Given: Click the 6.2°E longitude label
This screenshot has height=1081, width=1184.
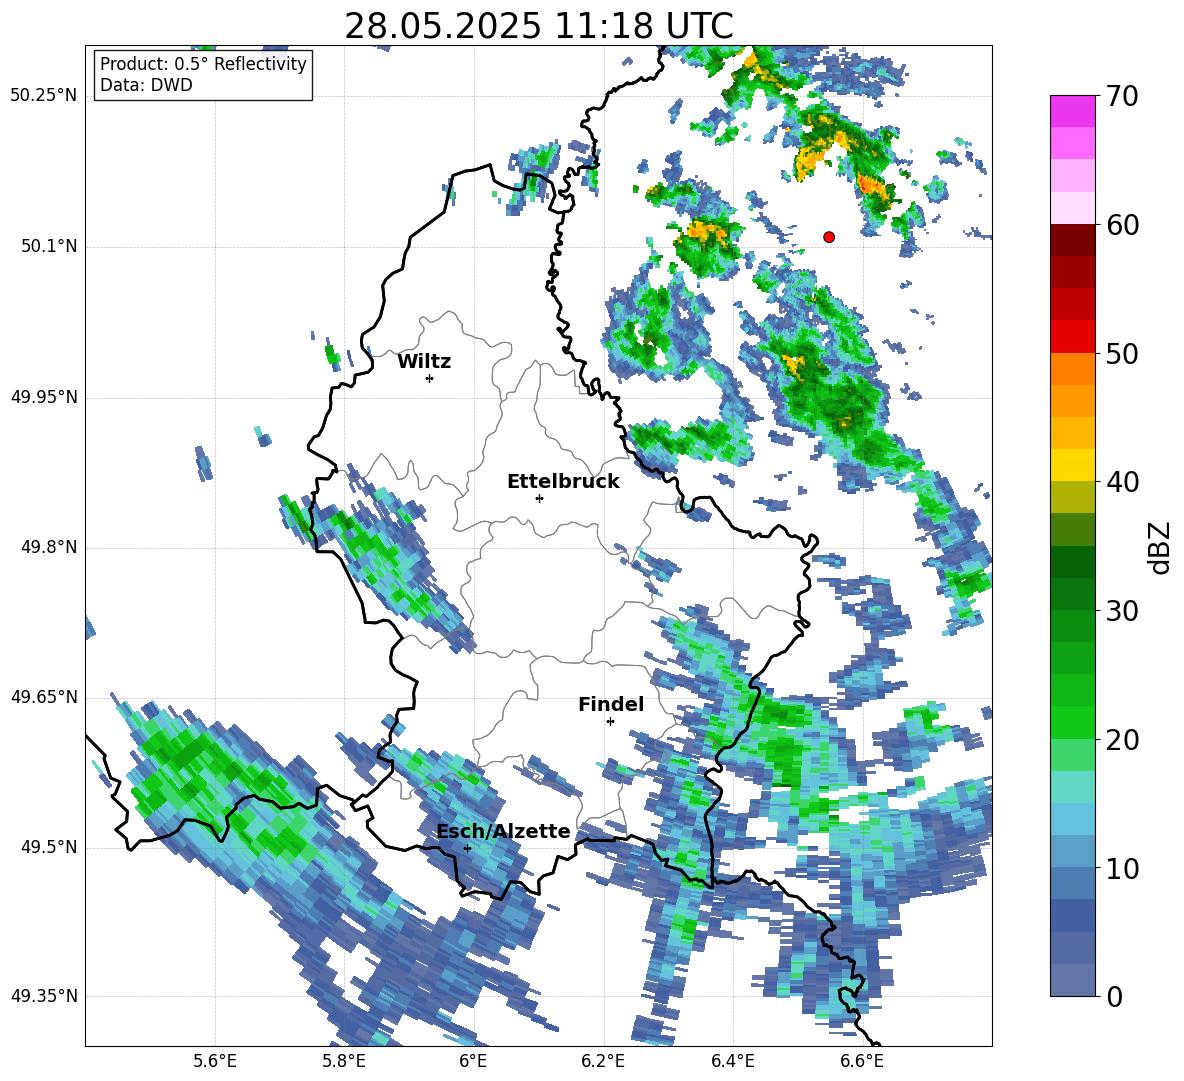Looking at the screenshot, I should [603, 1062].
